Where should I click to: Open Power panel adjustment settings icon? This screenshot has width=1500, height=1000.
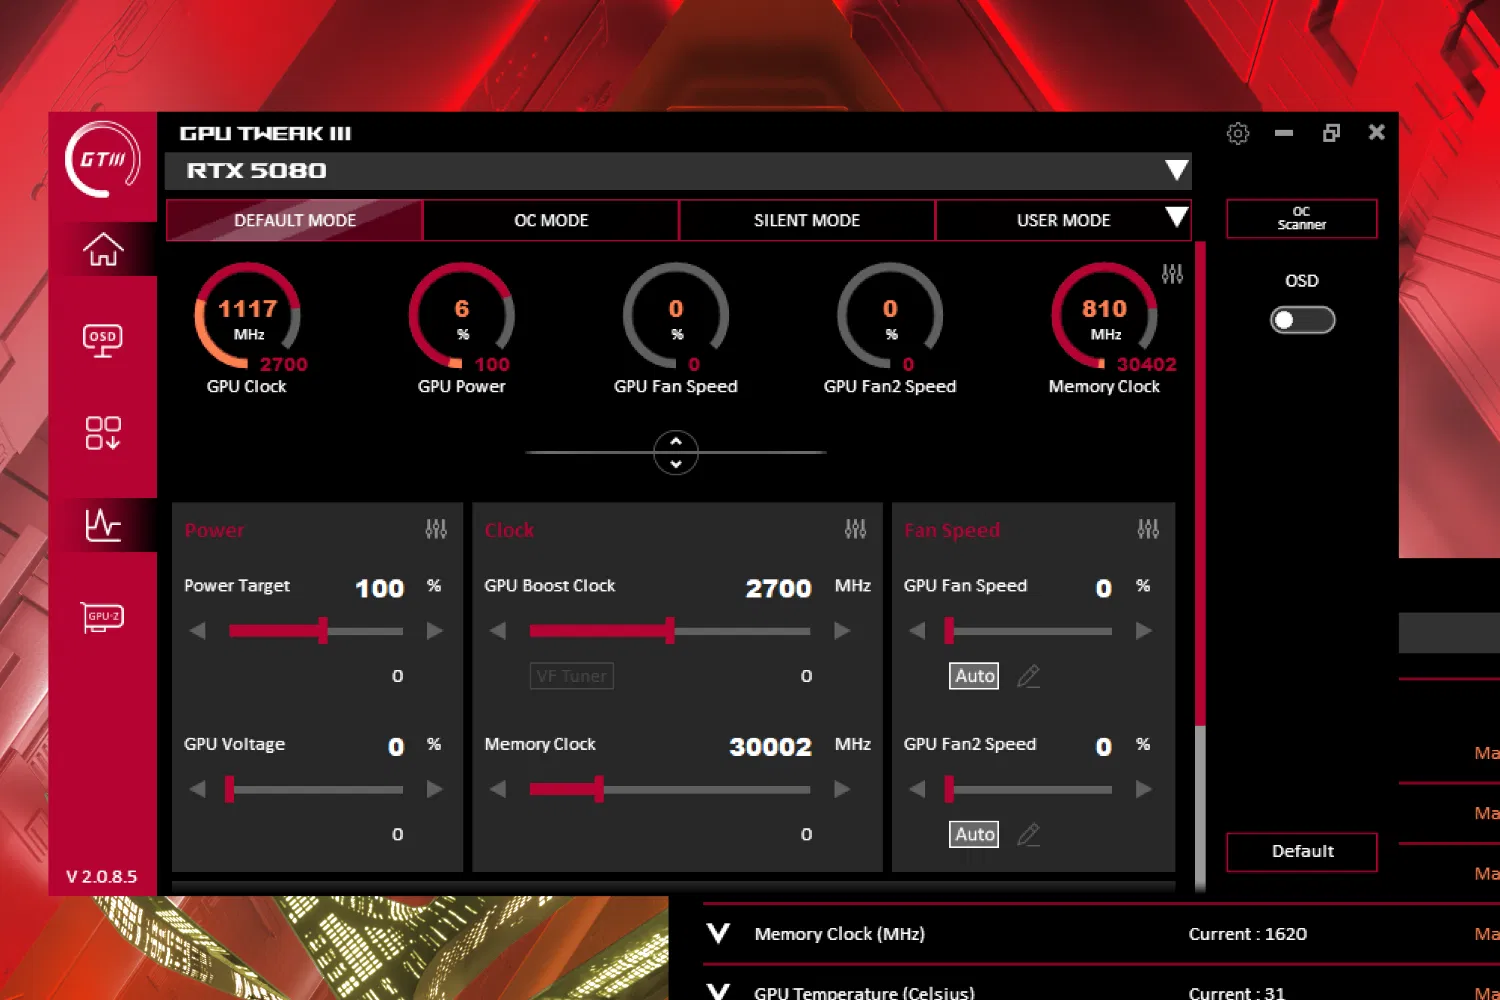click(436, 529)
